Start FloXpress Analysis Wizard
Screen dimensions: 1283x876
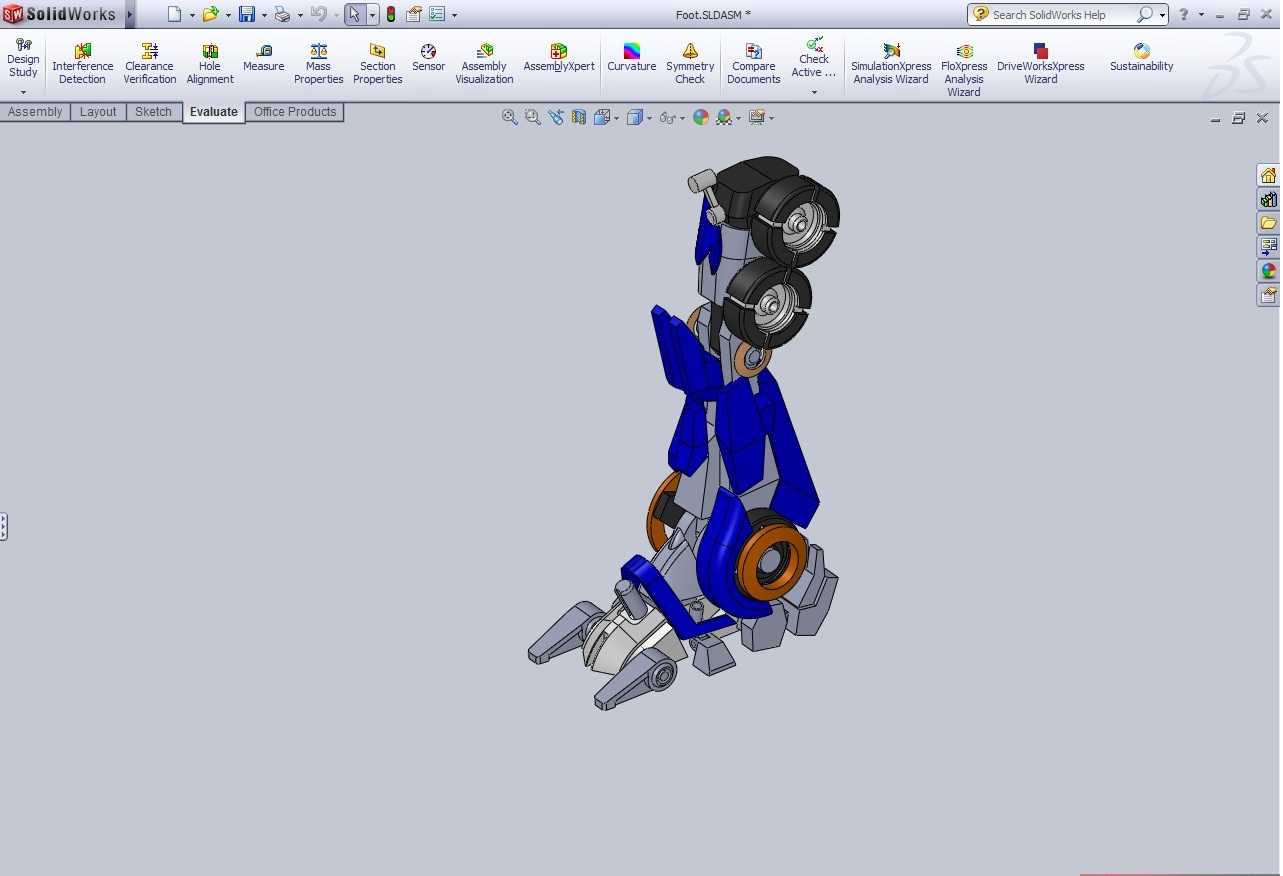pos(964,70)
